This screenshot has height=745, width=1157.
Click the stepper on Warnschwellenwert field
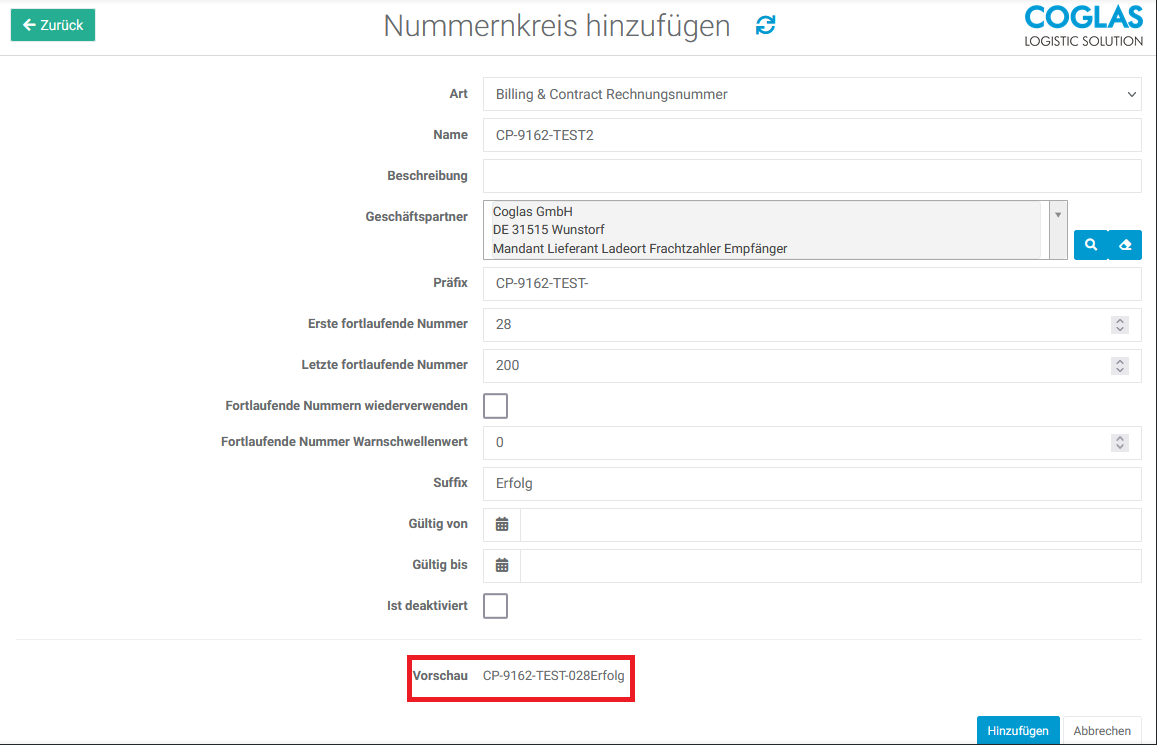[1120, 442]
